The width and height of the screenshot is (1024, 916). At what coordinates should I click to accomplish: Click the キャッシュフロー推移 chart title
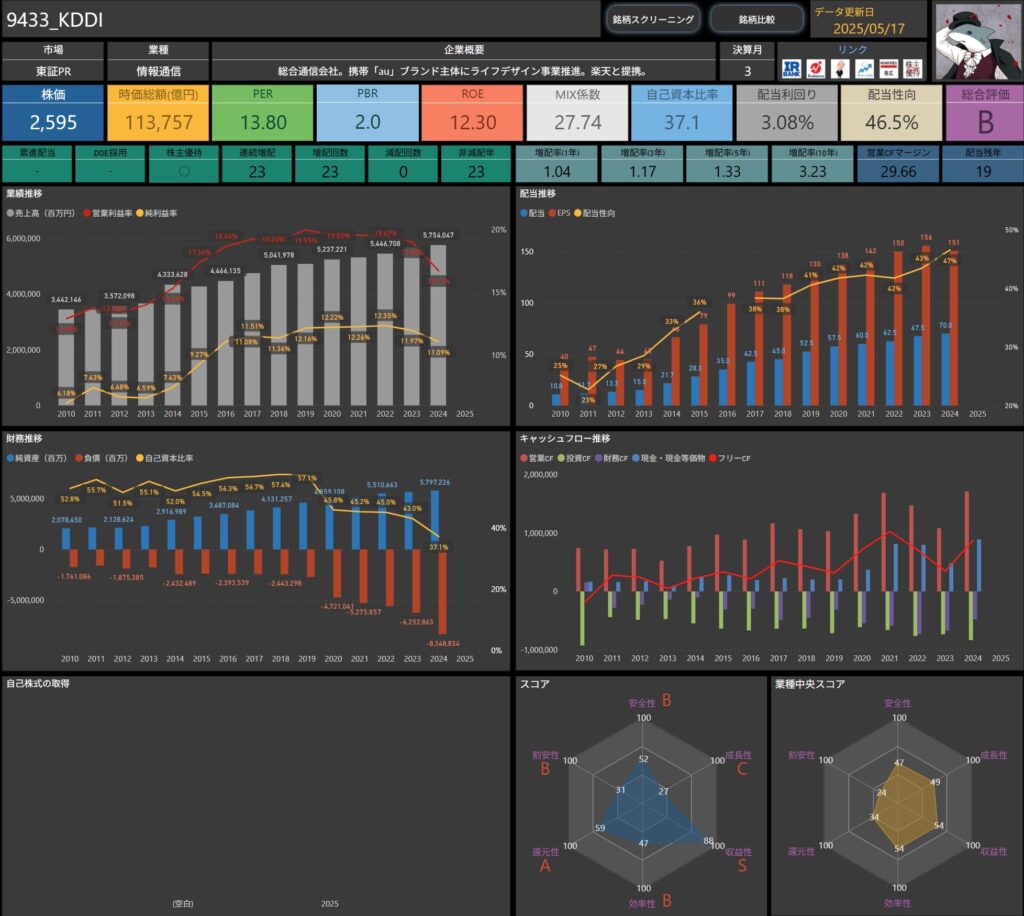565,439
